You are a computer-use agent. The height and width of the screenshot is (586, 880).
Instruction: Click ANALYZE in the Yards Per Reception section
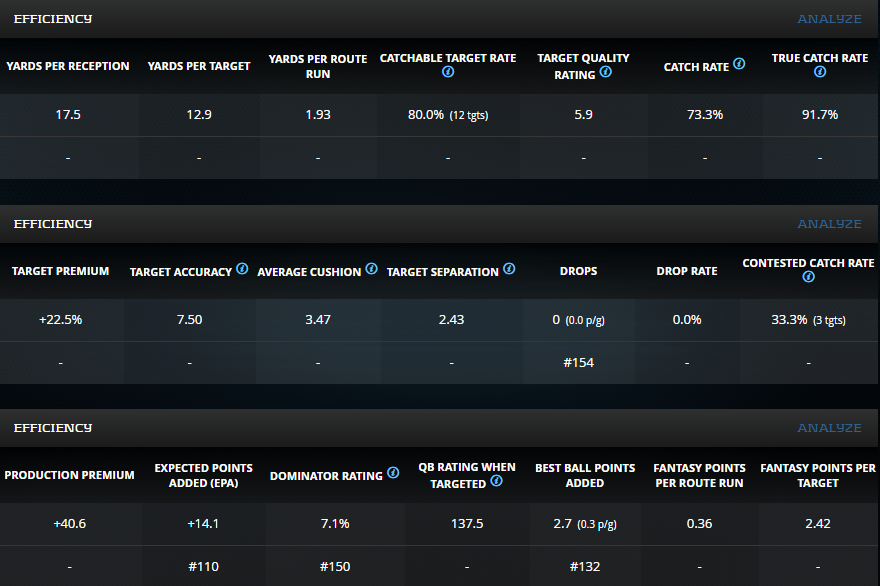(x=829, y=19)
